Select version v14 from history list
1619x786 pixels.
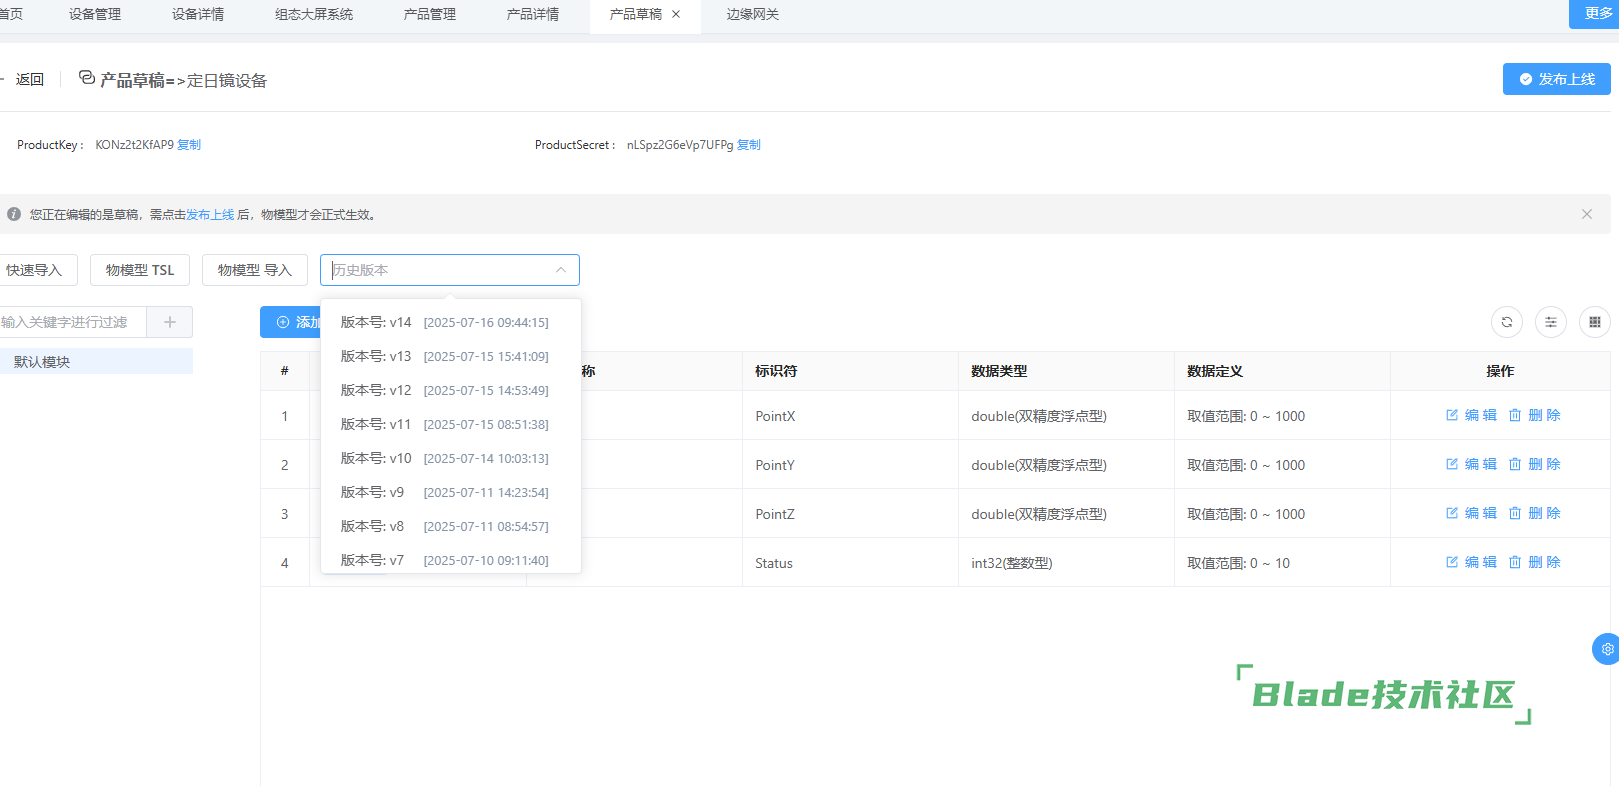pyautogui.click(x=444, y=322)
